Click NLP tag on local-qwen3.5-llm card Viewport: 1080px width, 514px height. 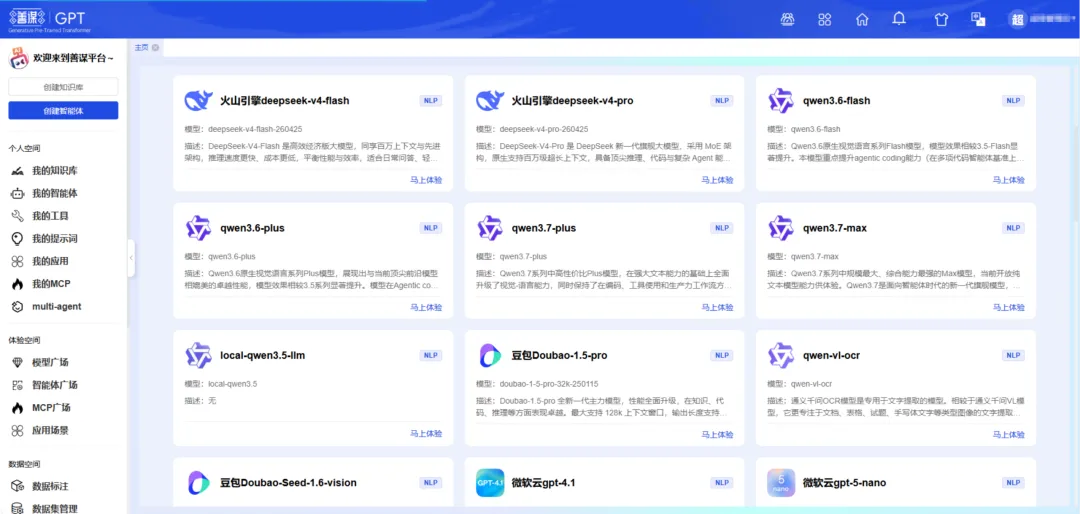coord(431,356)
